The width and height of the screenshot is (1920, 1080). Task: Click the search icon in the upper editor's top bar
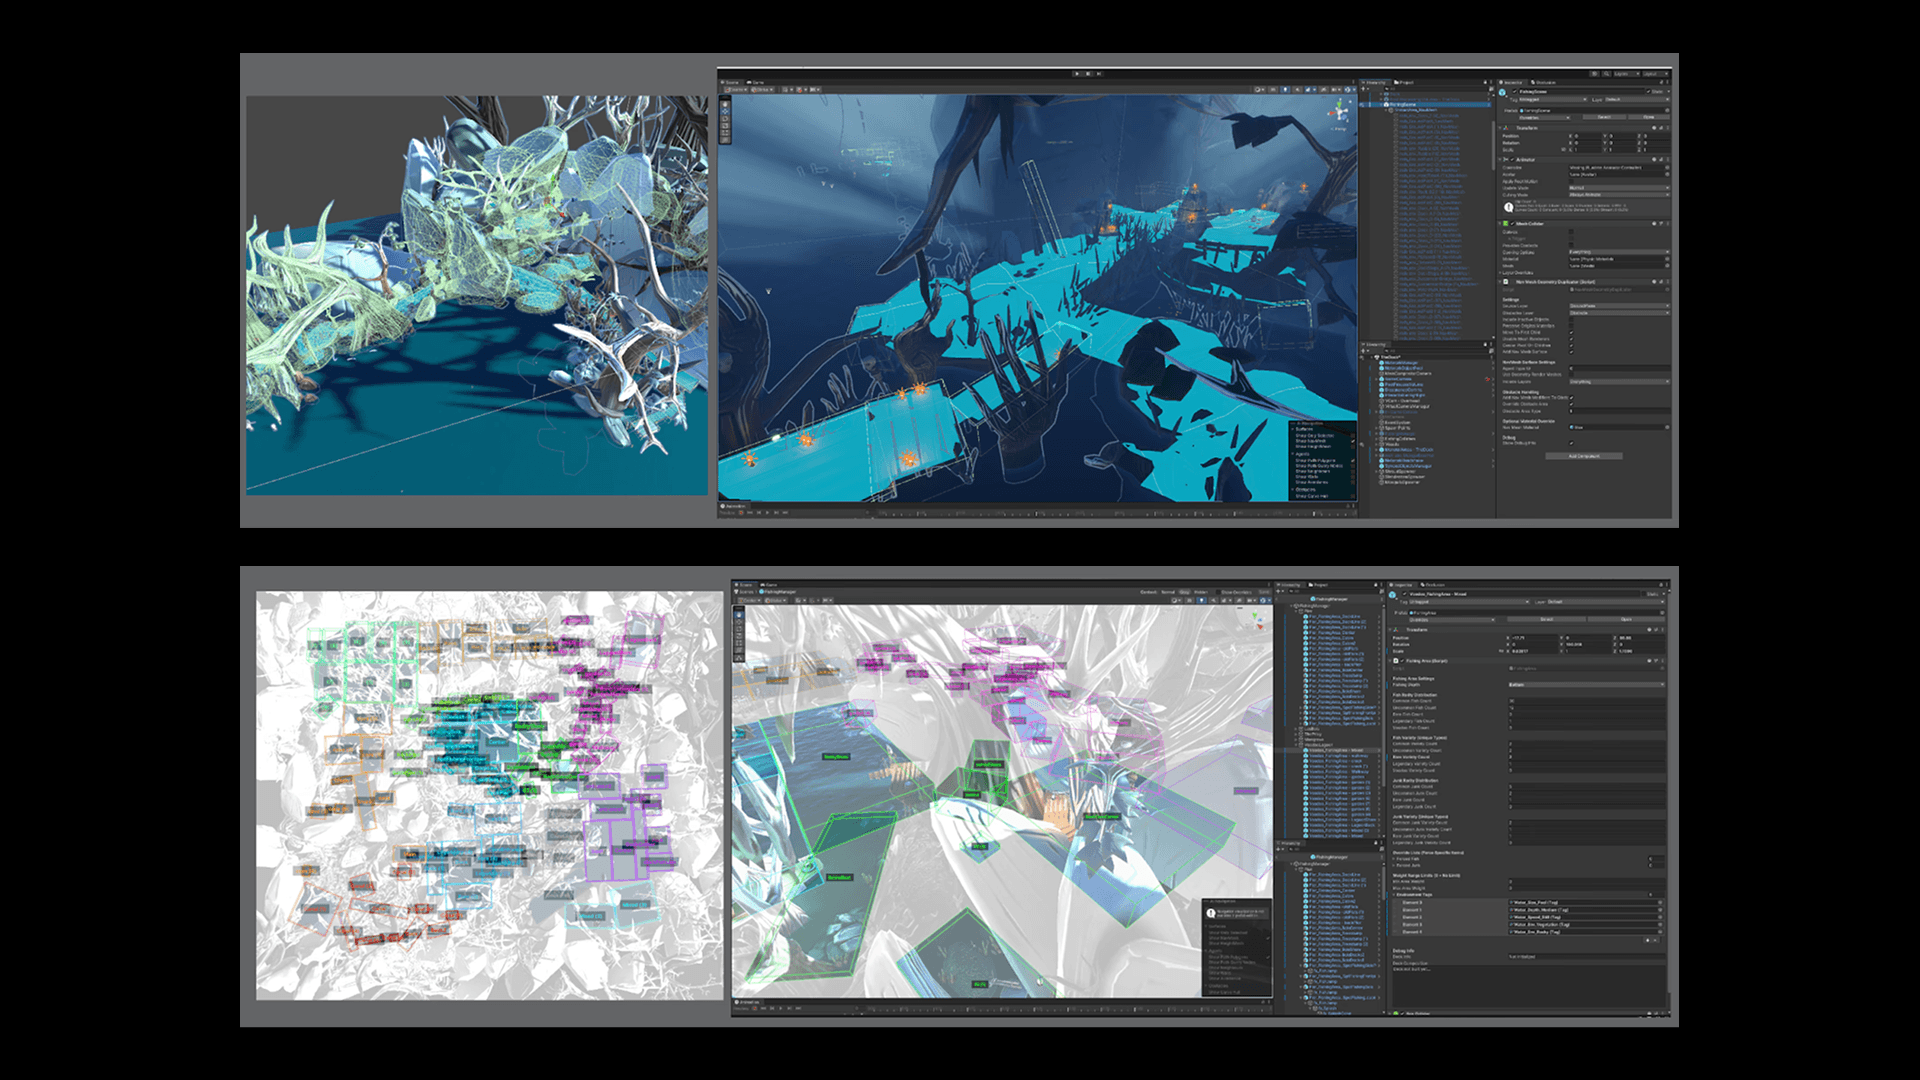(1606, 73)
